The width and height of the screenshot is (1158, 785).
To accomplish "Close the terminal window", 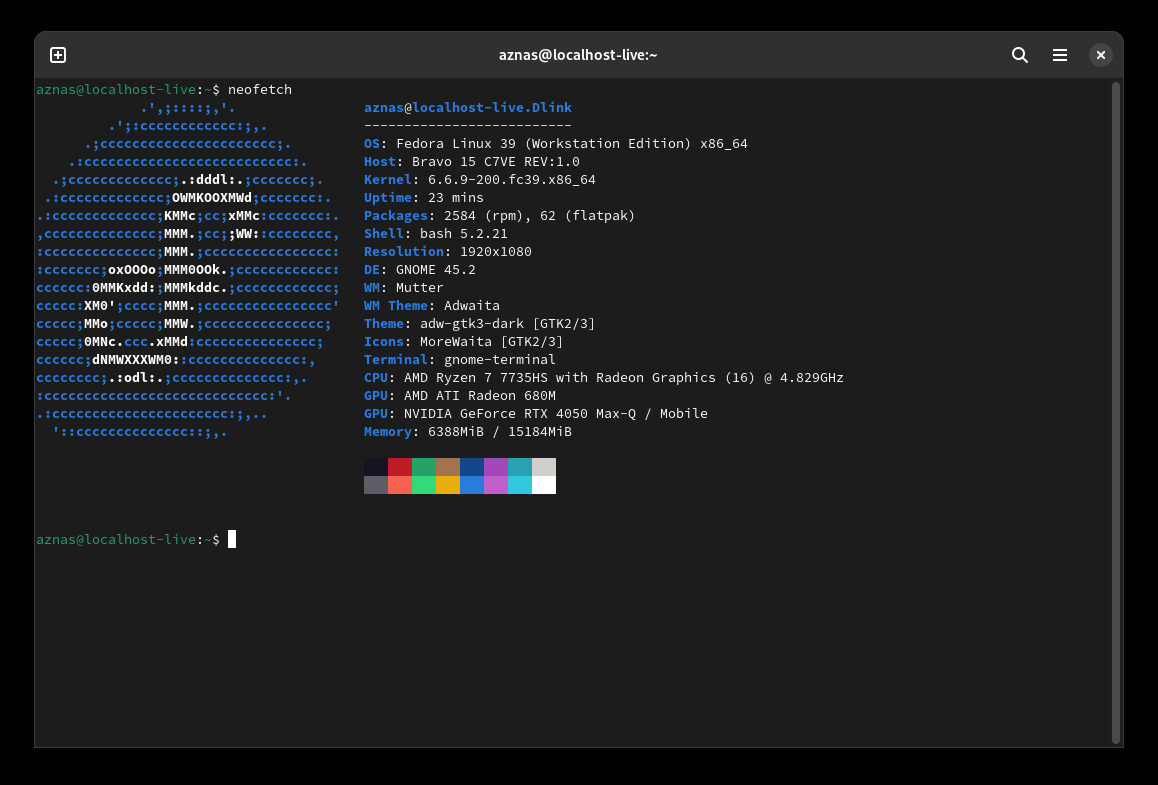I will coord(1100,55).
